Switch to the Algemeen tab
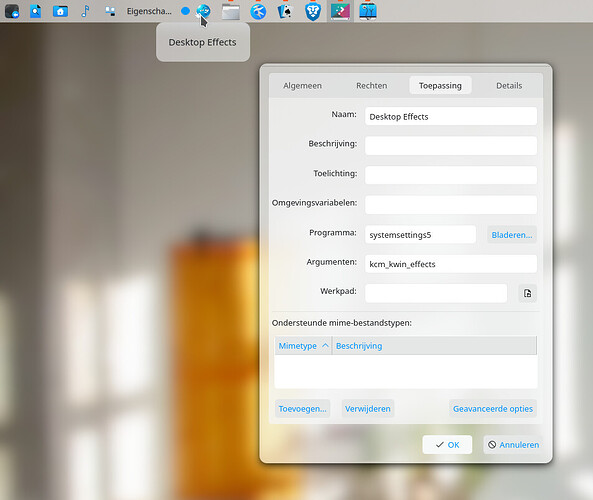This screenshot has height=500, width=593. click(303, 85)
